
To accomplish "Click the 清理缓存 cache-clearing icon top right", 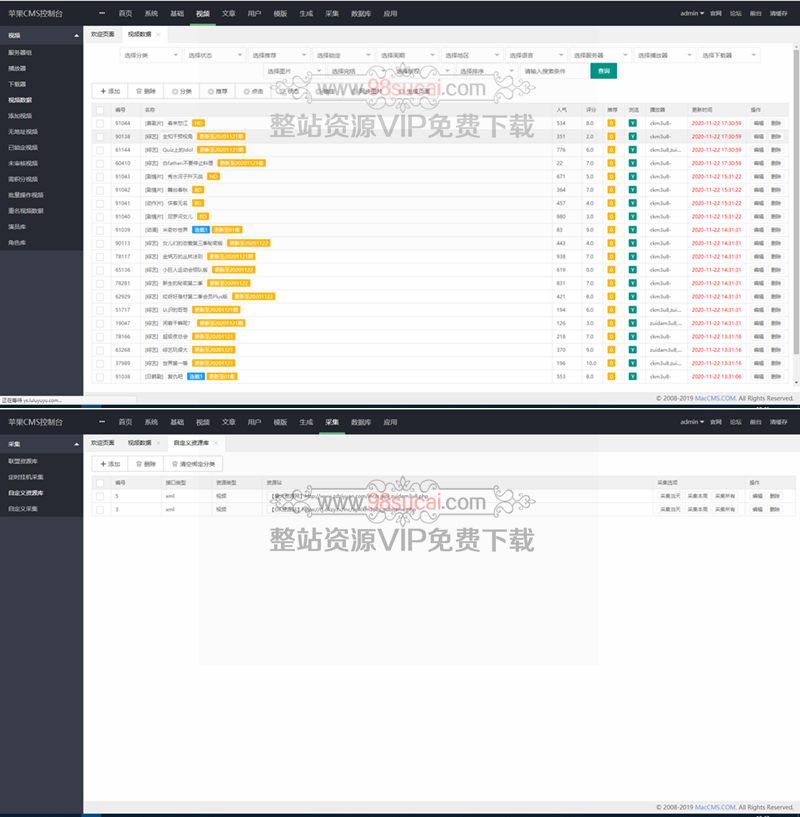I will [x=781, y=14].
